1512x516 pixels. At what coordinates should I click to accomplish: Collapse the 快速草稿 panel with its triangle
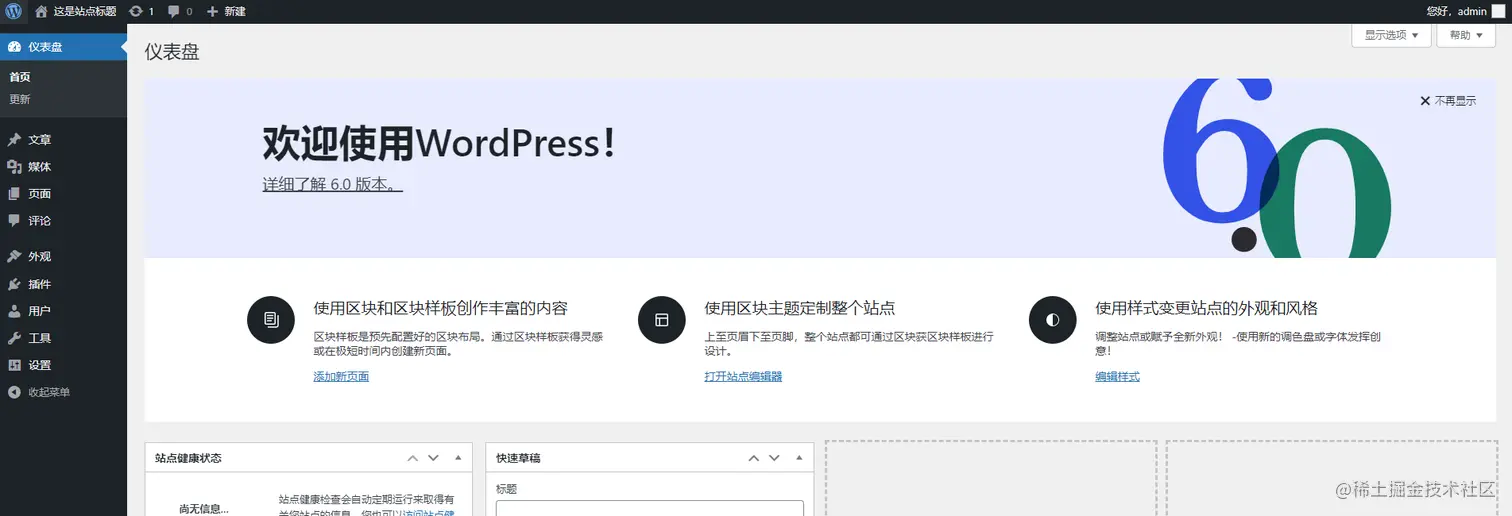click(x=799, y=458)
